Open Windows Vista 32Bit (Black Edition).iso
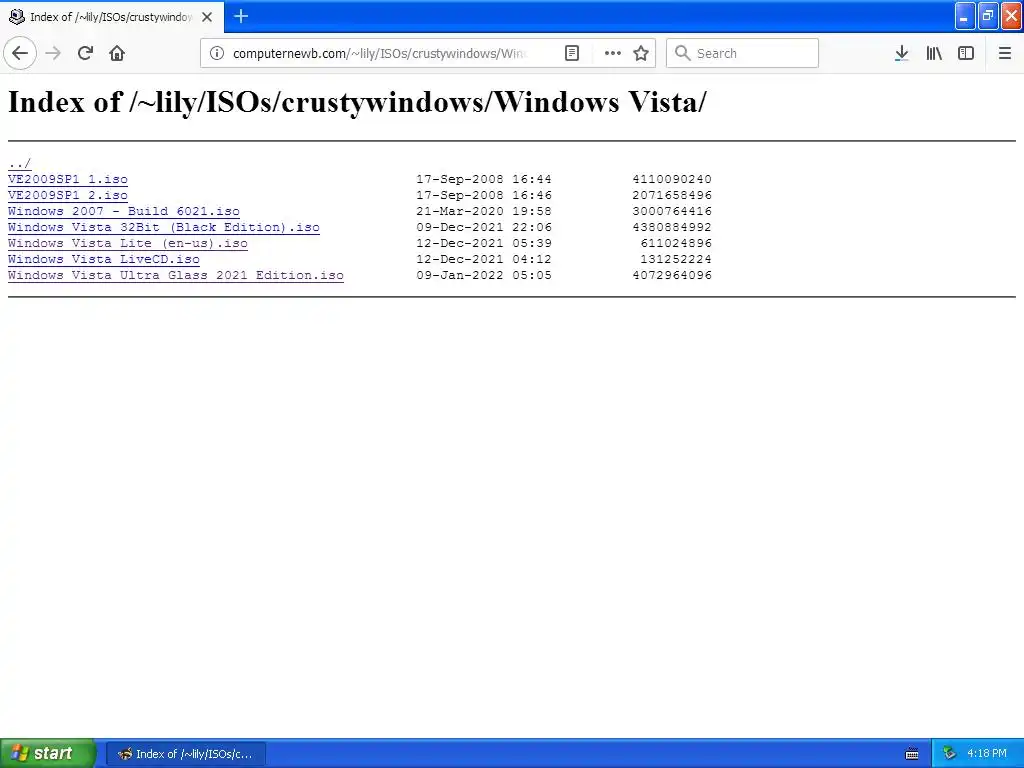Screen dimensions: 1024x768 click(x=164, y=227)
